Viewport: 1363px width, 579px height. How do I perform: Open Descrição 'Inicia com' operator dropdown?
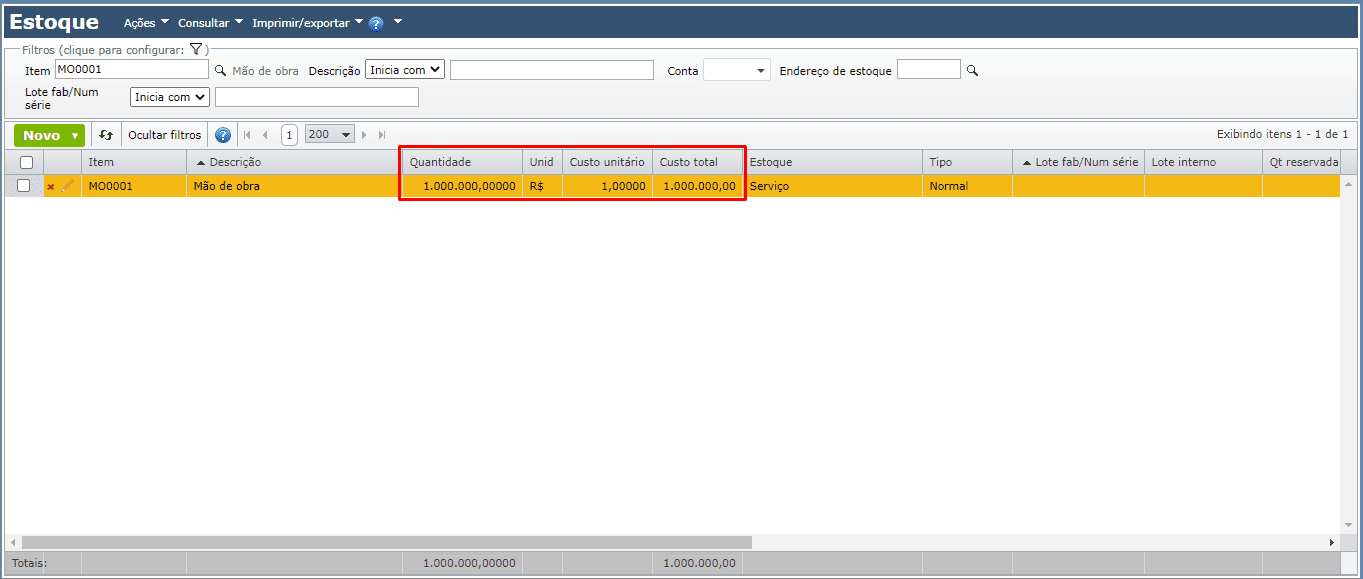[x=405, y=70]
